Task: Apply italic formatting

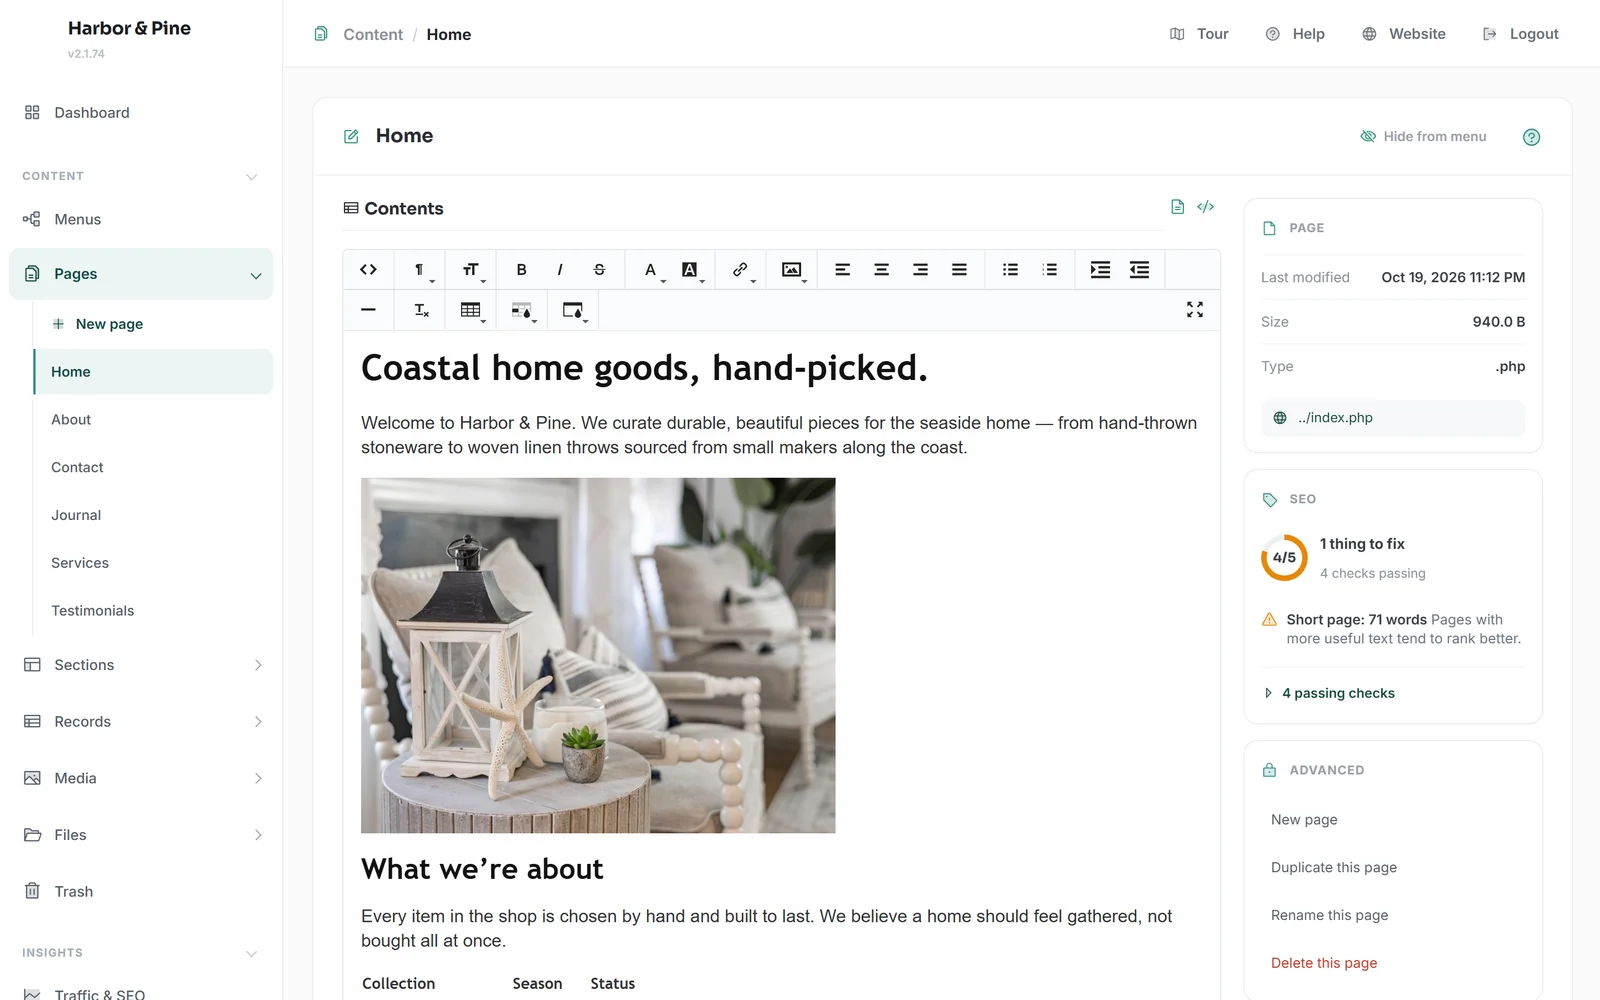Action: coord(560,269)
